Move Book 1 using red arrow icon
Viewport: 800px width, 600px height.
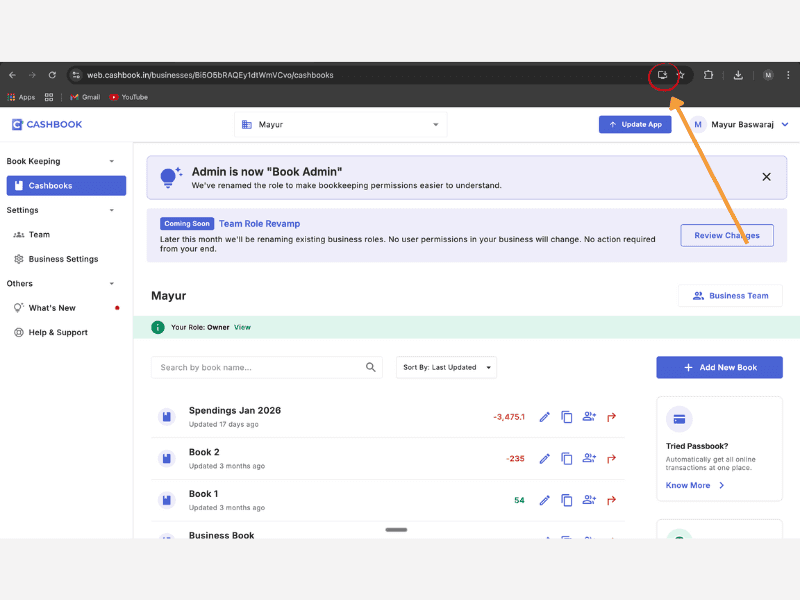coord(611,500)
